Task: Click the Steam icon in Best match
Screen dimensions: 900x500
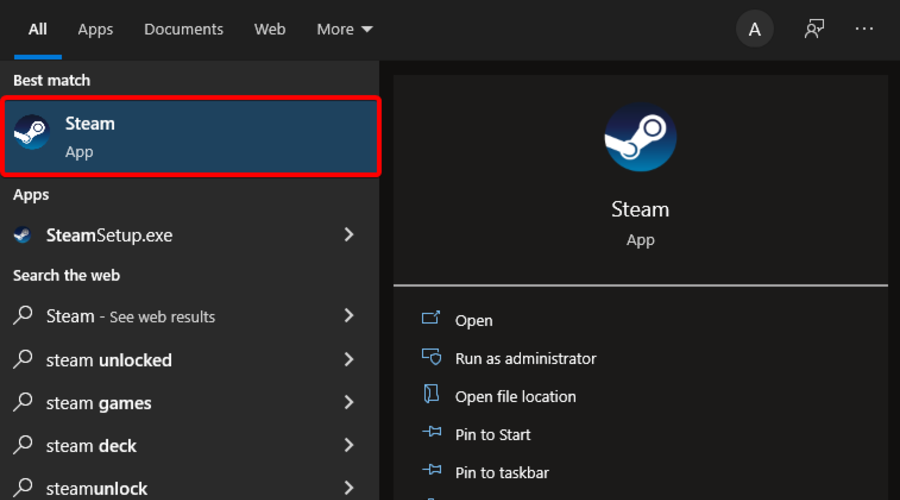Action: tap(32, 133)
